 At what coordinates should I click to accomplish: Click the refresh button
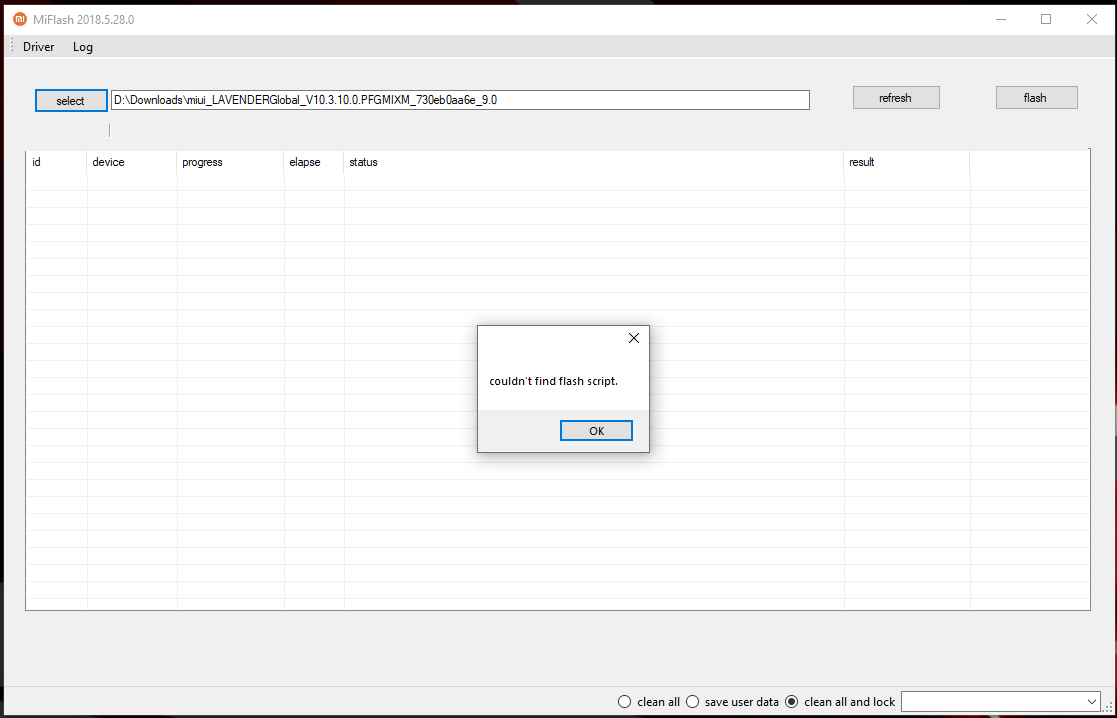click(896, 98)
